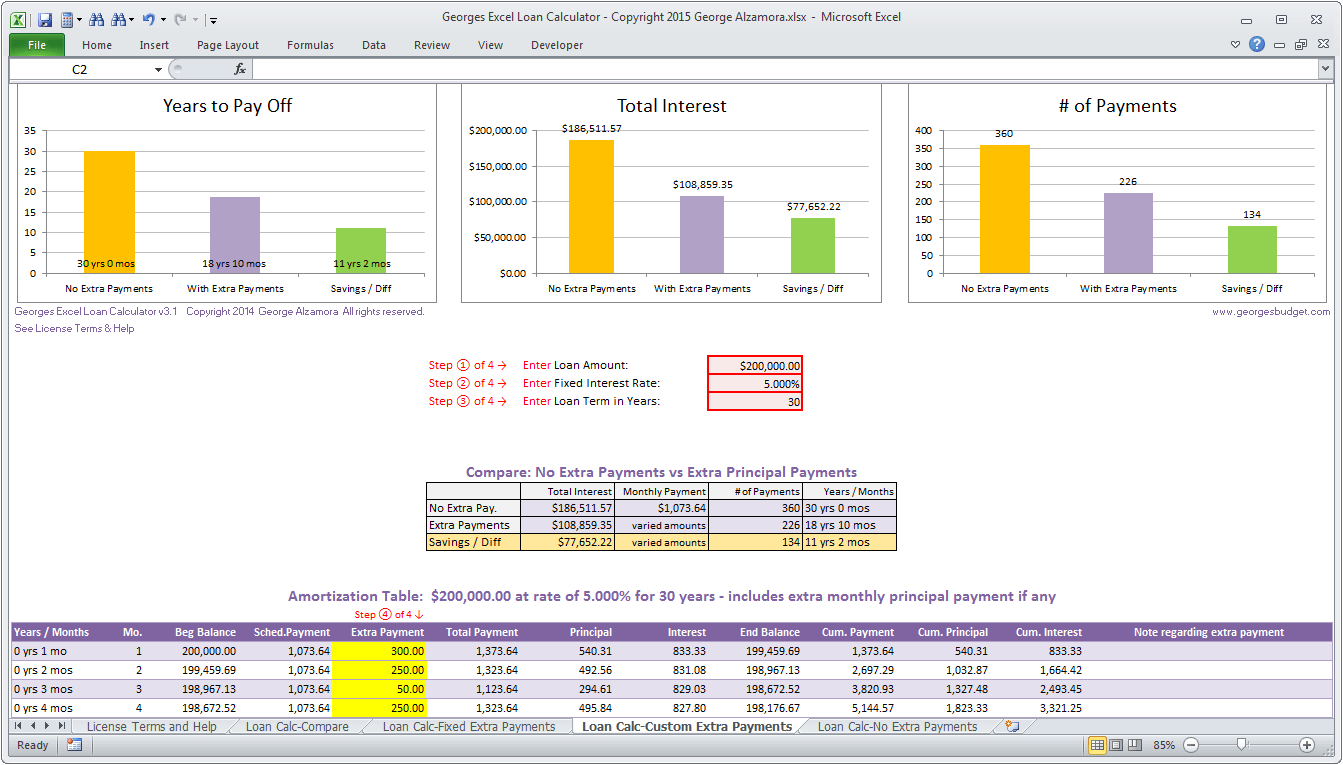Click the Insert Worksheet tab icon
This screenshot has width=1343, height=765.
click(1012, 727)
